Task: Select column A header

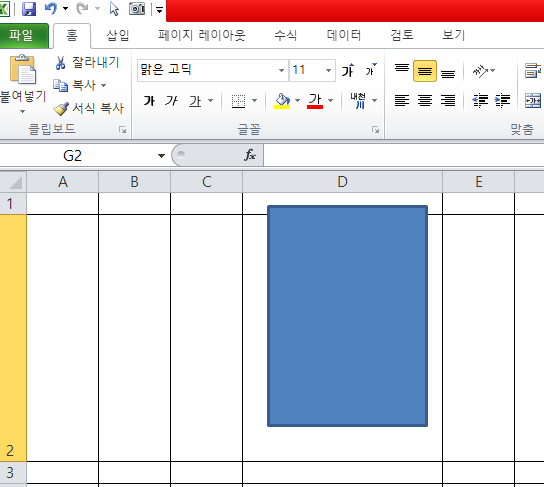Action: coord(63,181)
